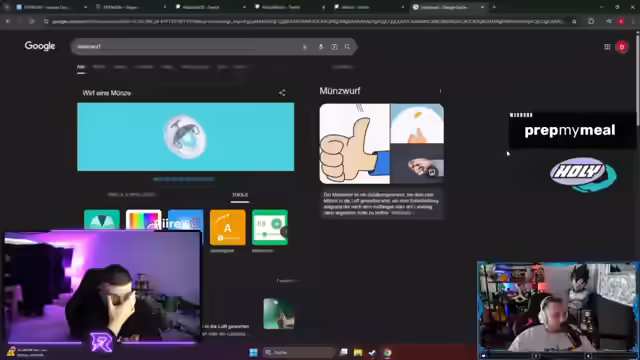The width and height of the screenshot is (640, 360).
Task: Click inside the Google search field
Action: click(188, 47)
